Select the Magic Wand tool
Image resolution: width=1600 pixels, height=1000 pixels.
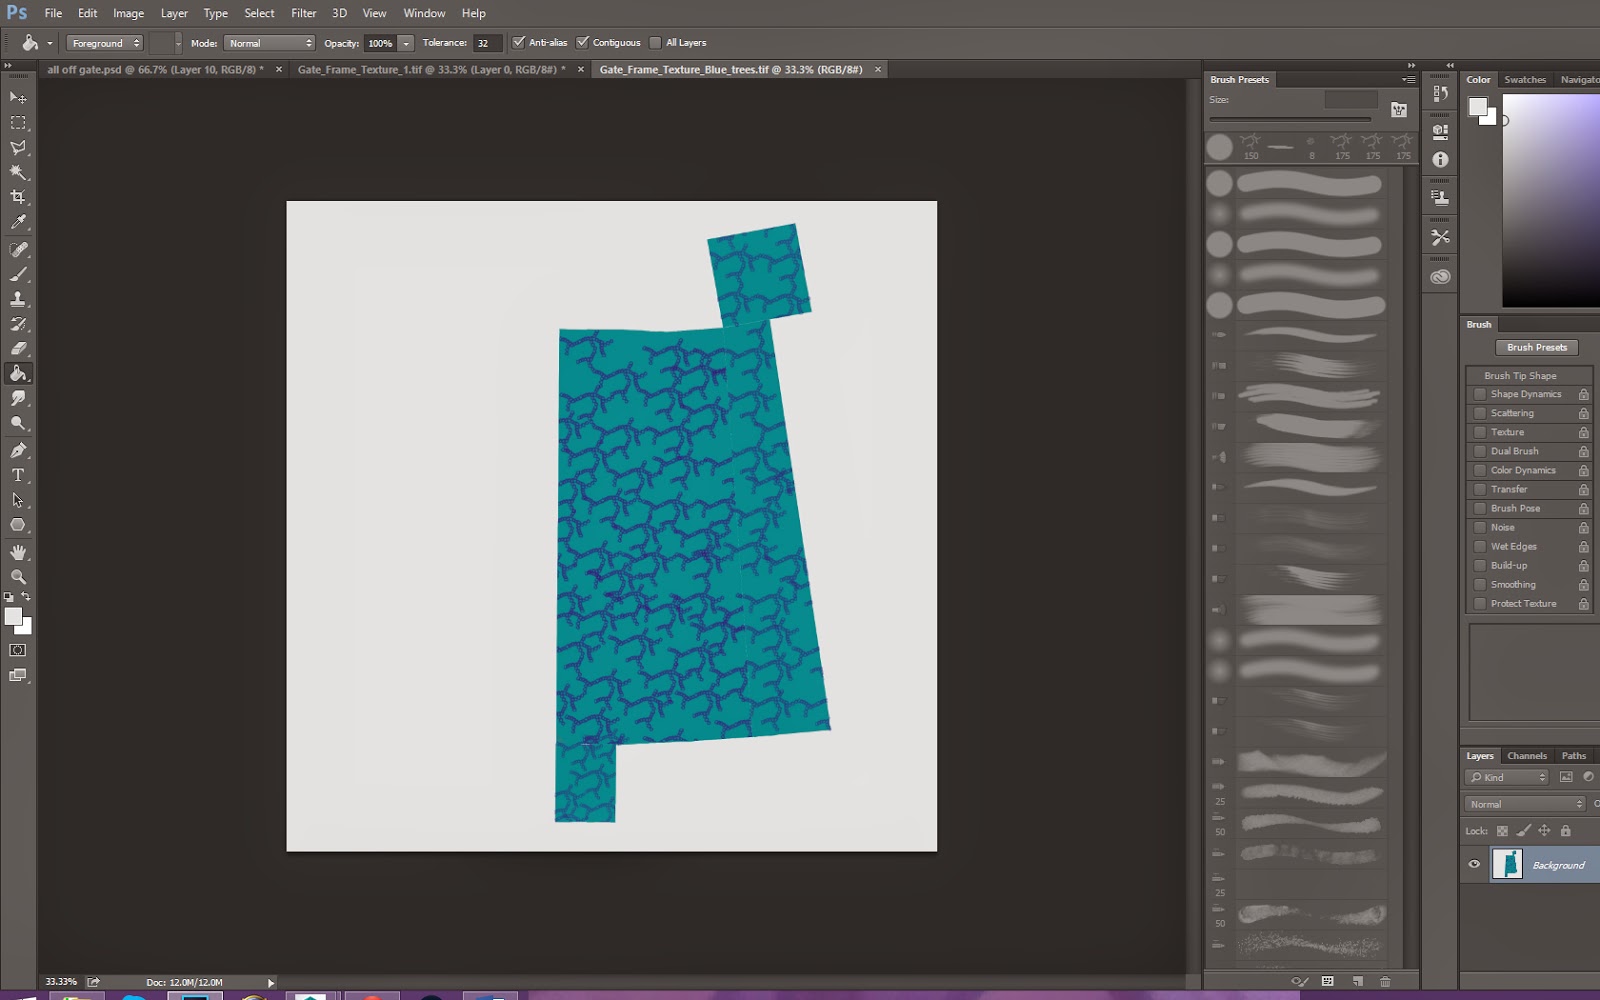pyautogui.click(x=18, y=172)
